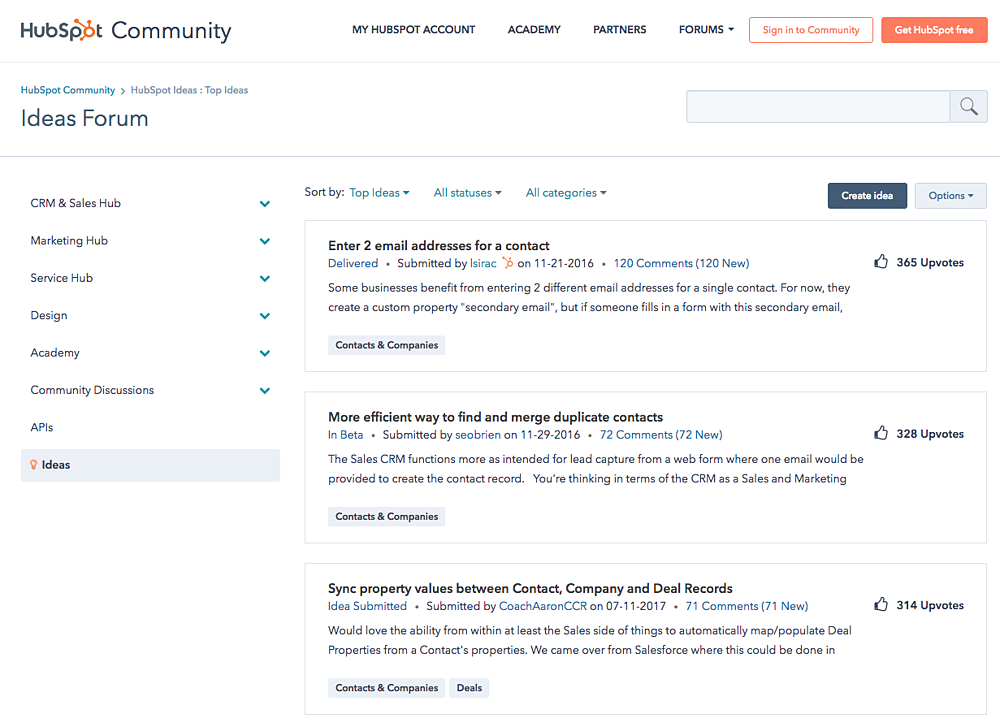
Task: View the 71 Comments link
Action: point(746,606)
